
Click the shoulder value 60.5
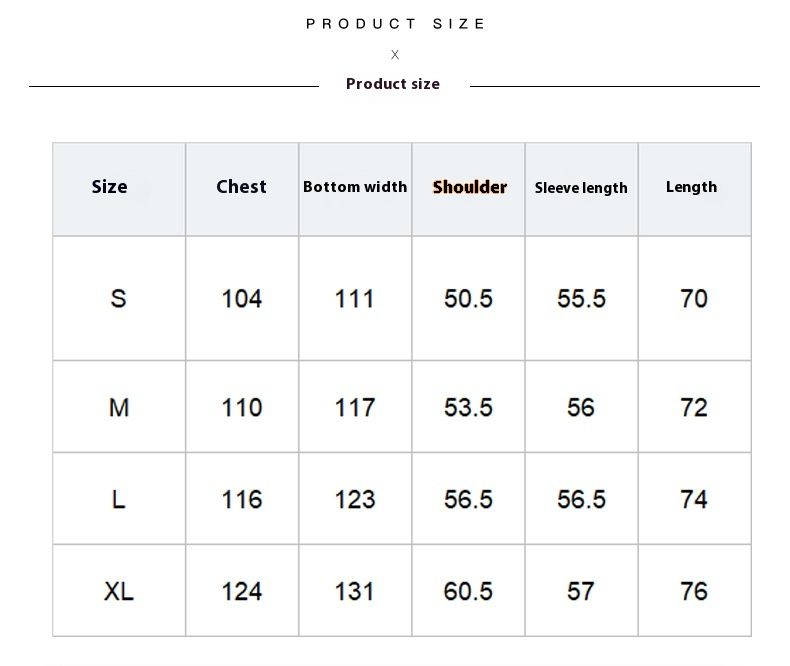[468, 591]
